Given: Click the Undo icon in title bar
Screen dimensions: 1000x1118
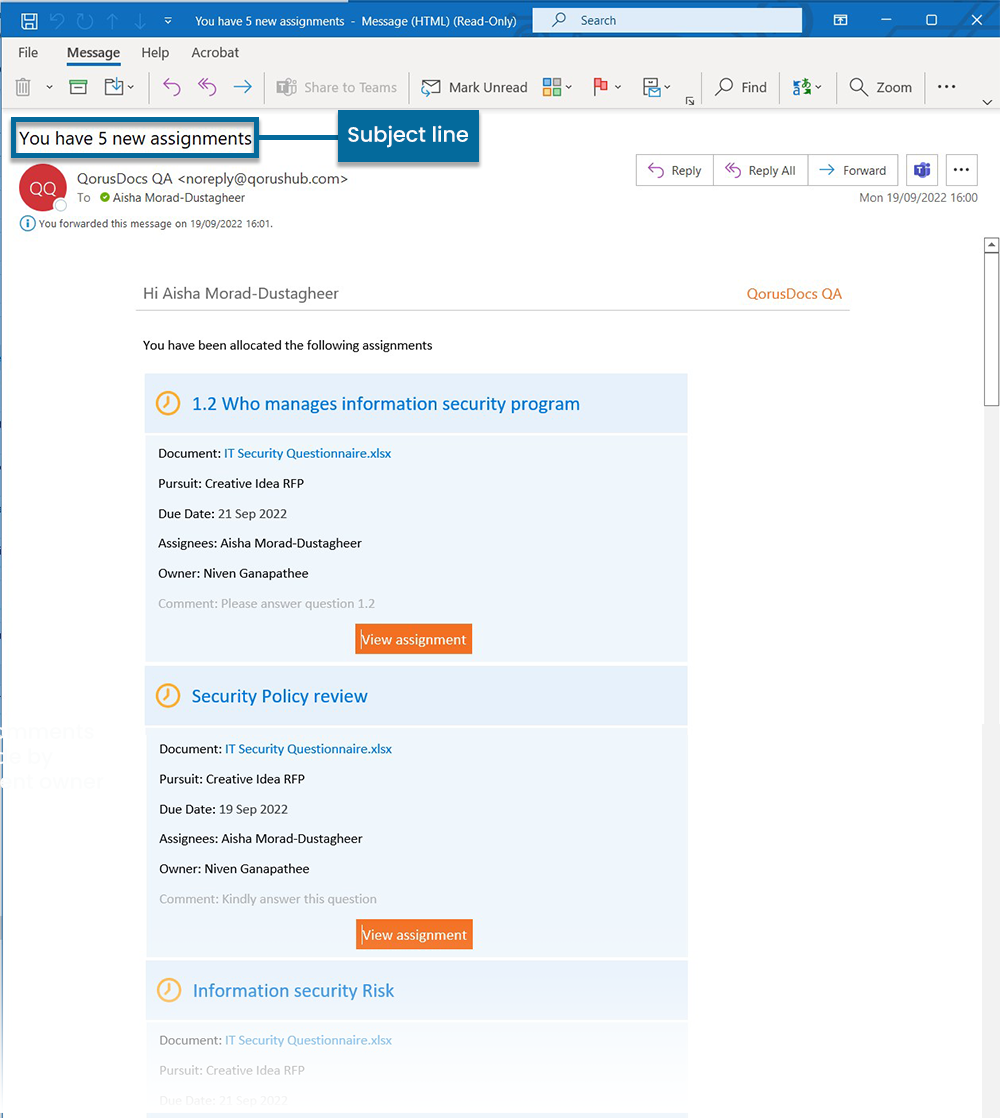Looking at the screenshot, I should [x=57, y=21].
